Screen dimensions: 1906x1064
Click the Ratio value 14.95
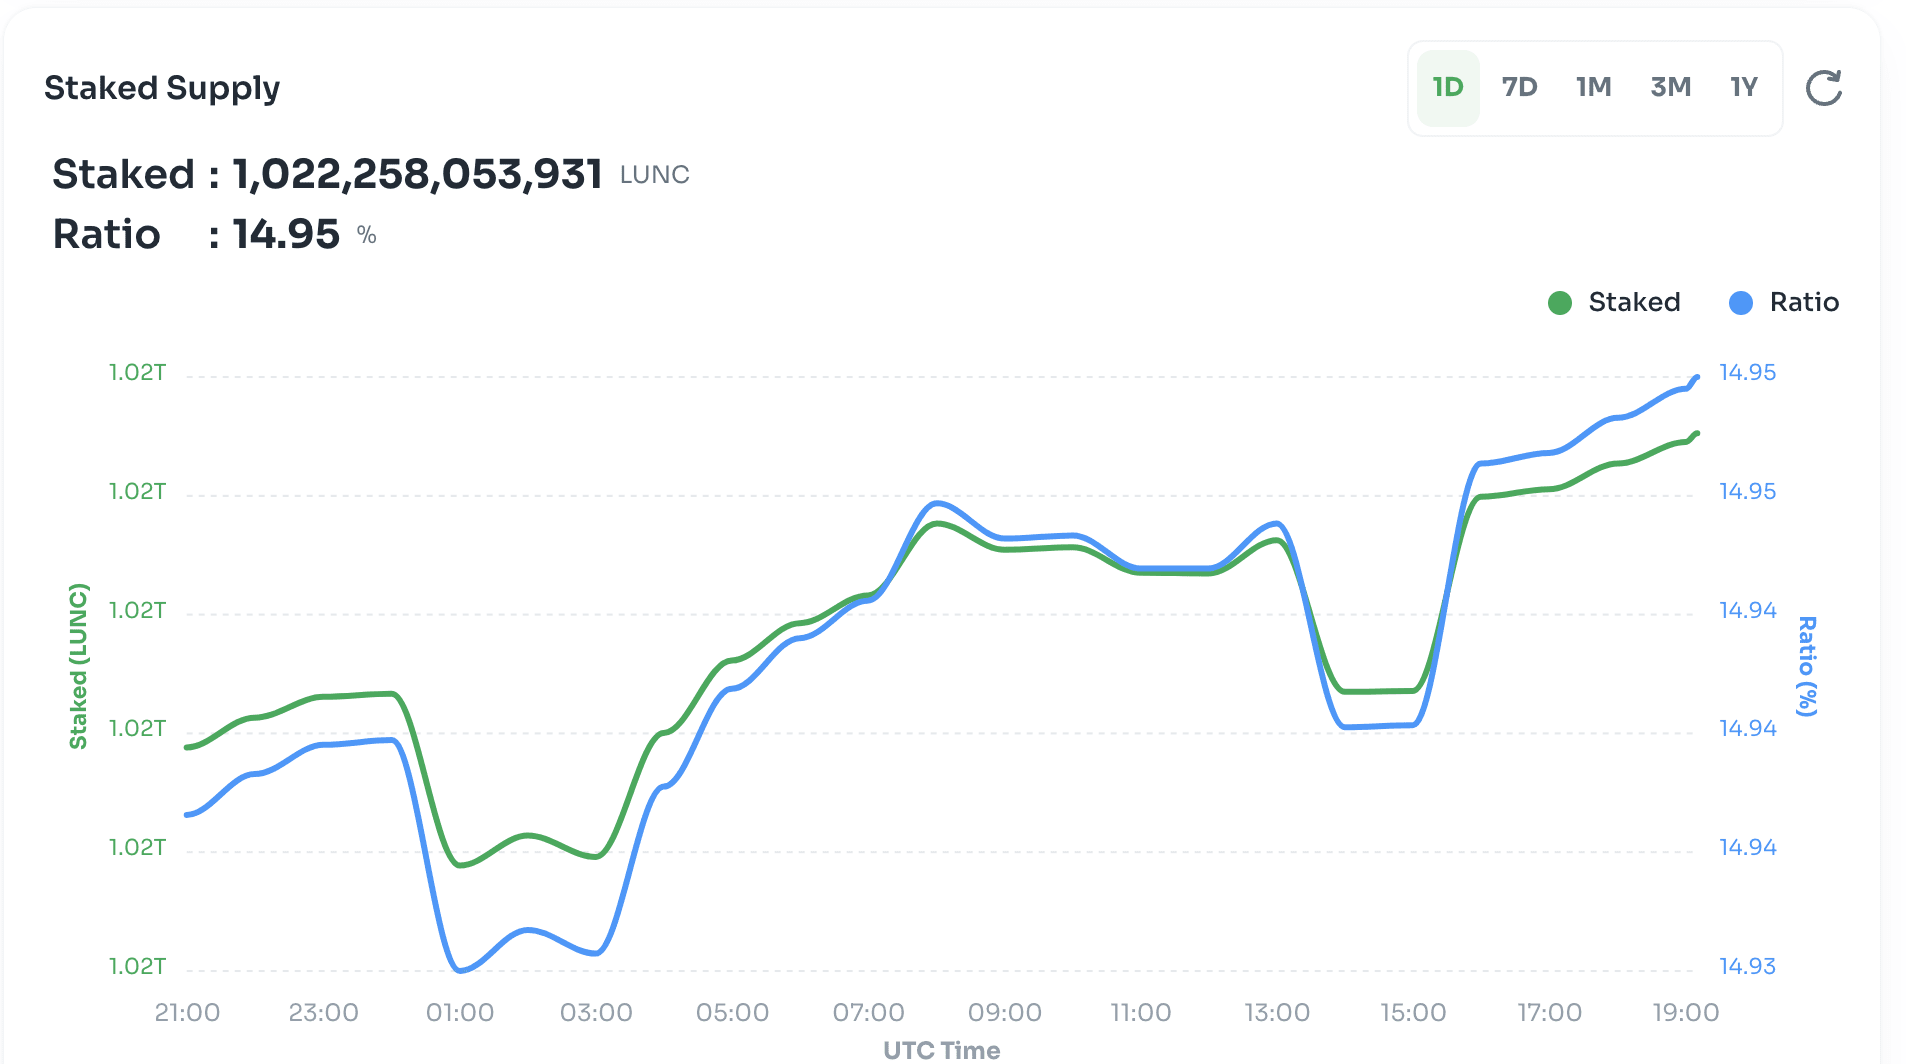point(285,234)
